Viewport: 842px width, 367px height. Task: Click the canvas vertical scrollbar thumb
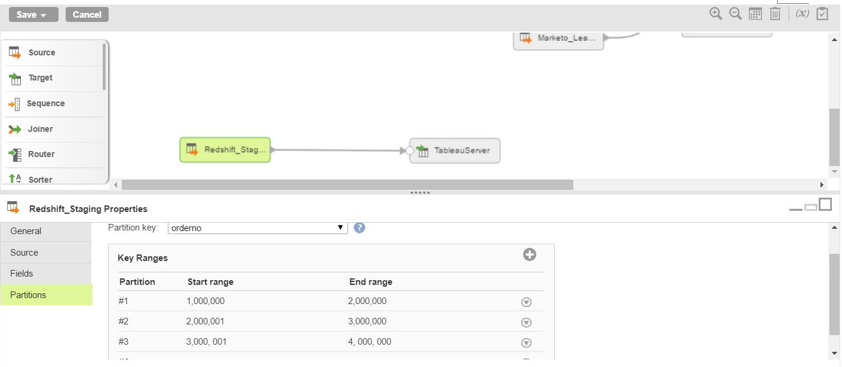(x=834, y=137)
